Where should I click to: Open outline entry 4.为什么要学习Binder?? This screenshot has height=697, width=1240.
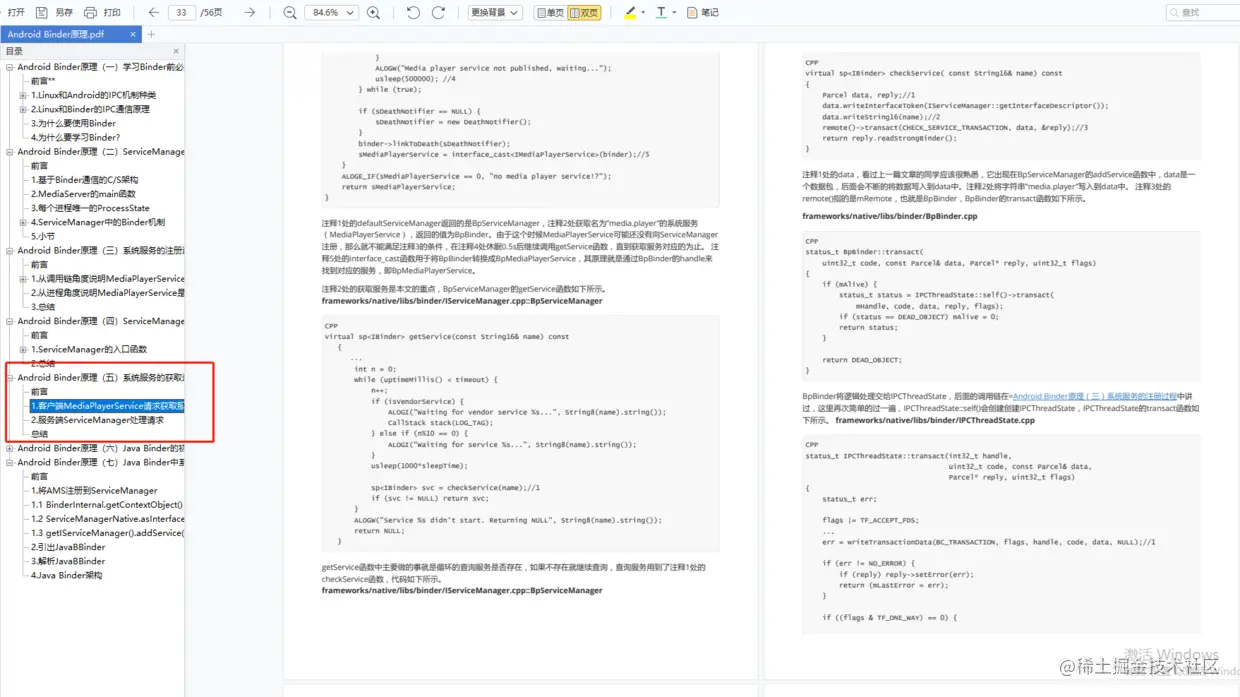pos(75,137)
